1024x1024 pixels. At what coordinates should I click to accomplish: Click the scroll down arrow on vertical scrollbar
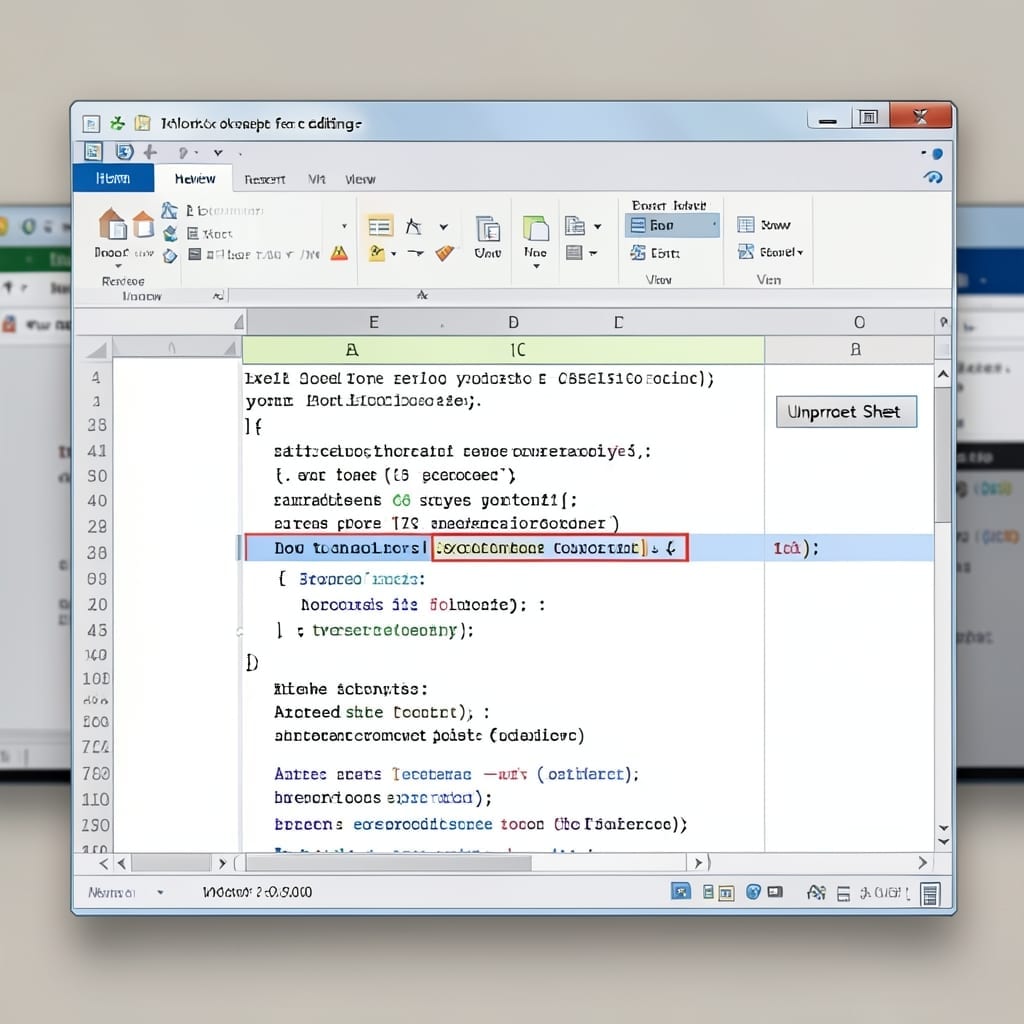point(944,827)
